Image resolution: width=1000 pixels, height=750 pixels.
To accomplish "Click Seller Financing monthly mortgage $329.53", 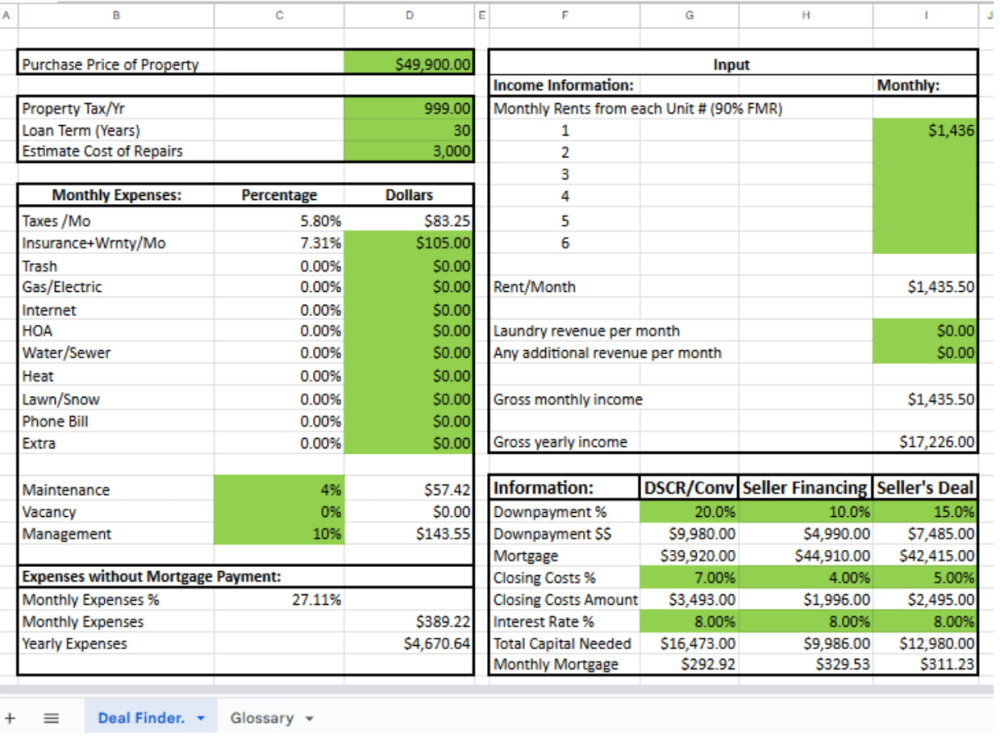I will (x=805, y=665).
